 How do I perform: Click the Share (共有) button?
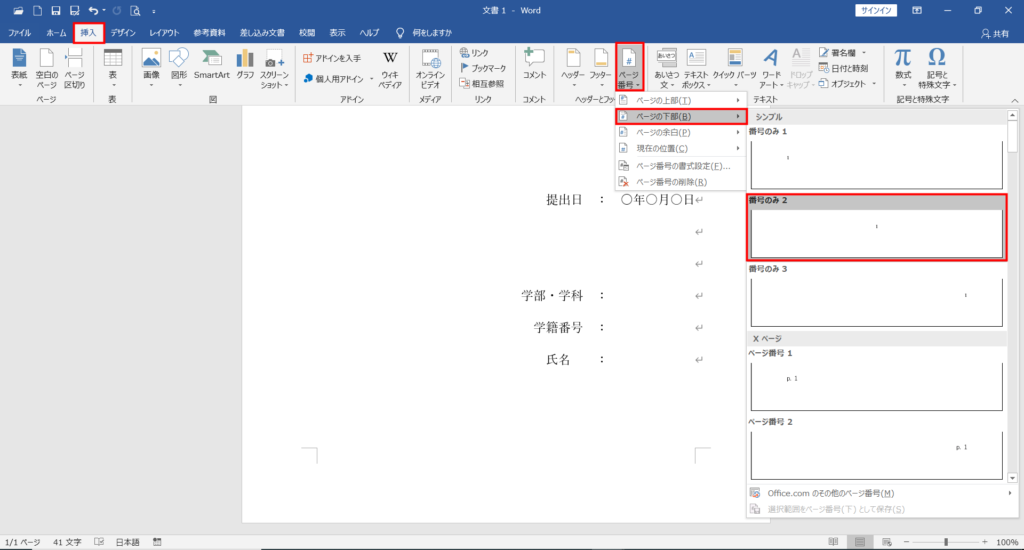click(x=995, y=33)
